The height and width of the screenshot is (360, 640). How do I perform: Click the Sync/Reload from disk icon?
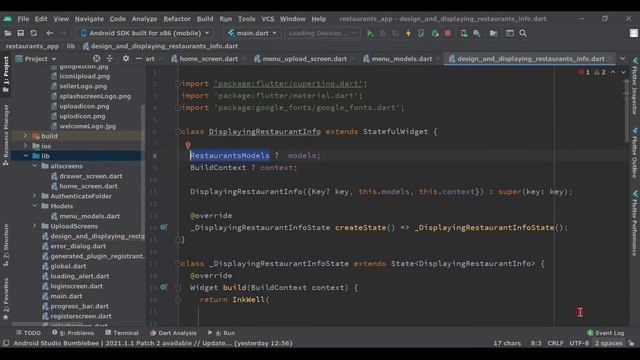[x=33, y=33]
